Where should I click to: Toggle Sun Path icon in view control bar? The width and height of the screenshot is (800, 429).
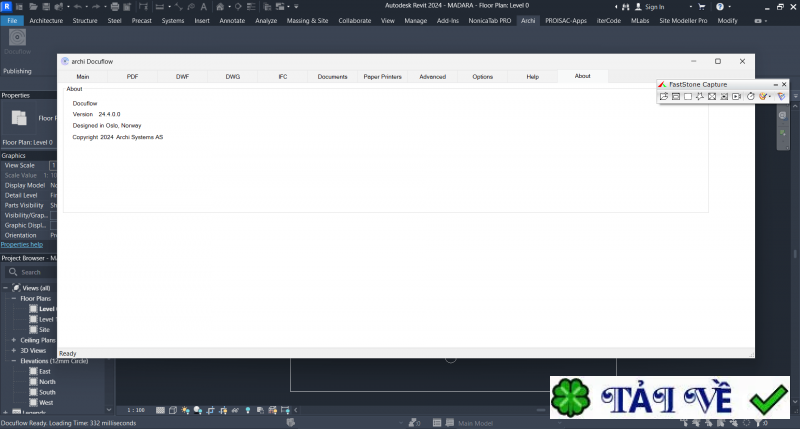tap(185, 410)
